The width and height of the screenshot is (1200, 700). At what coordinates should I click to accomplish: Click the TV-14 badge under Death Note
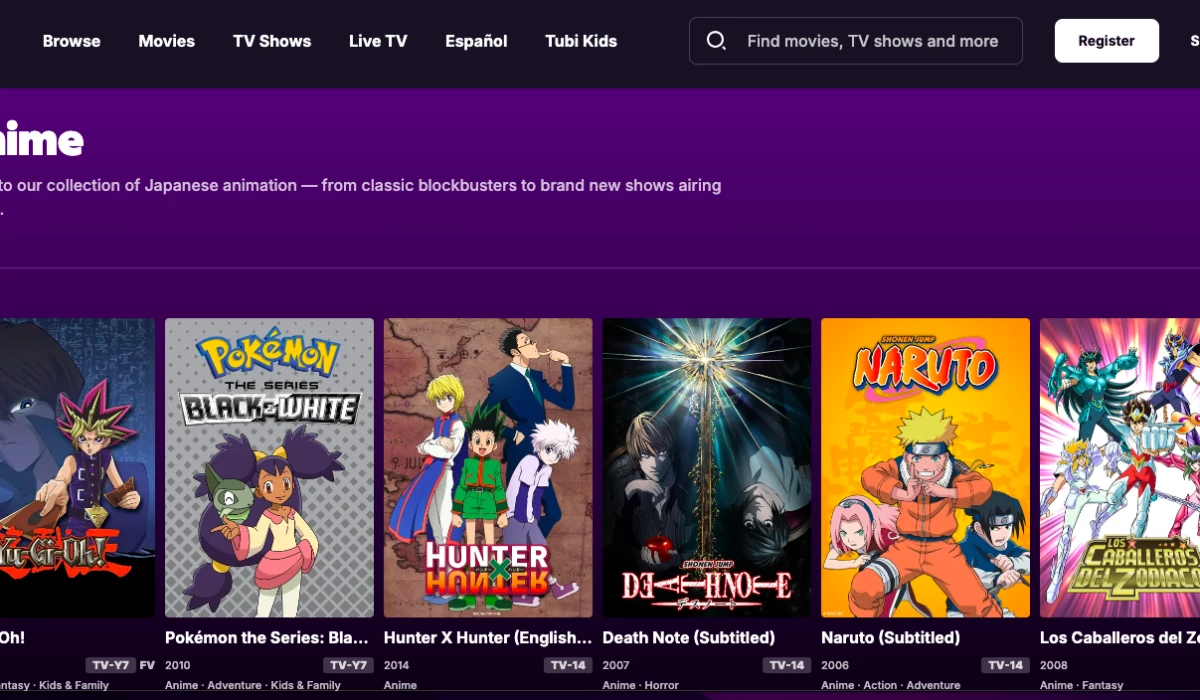pos(787,665)
